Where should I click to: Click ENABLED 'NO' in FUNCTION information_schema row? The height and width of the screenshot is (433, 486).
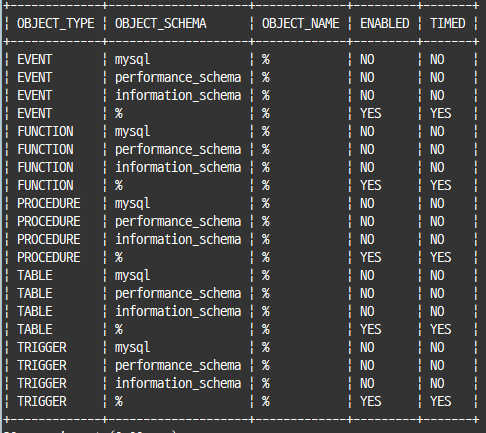(x=367, y=168)
